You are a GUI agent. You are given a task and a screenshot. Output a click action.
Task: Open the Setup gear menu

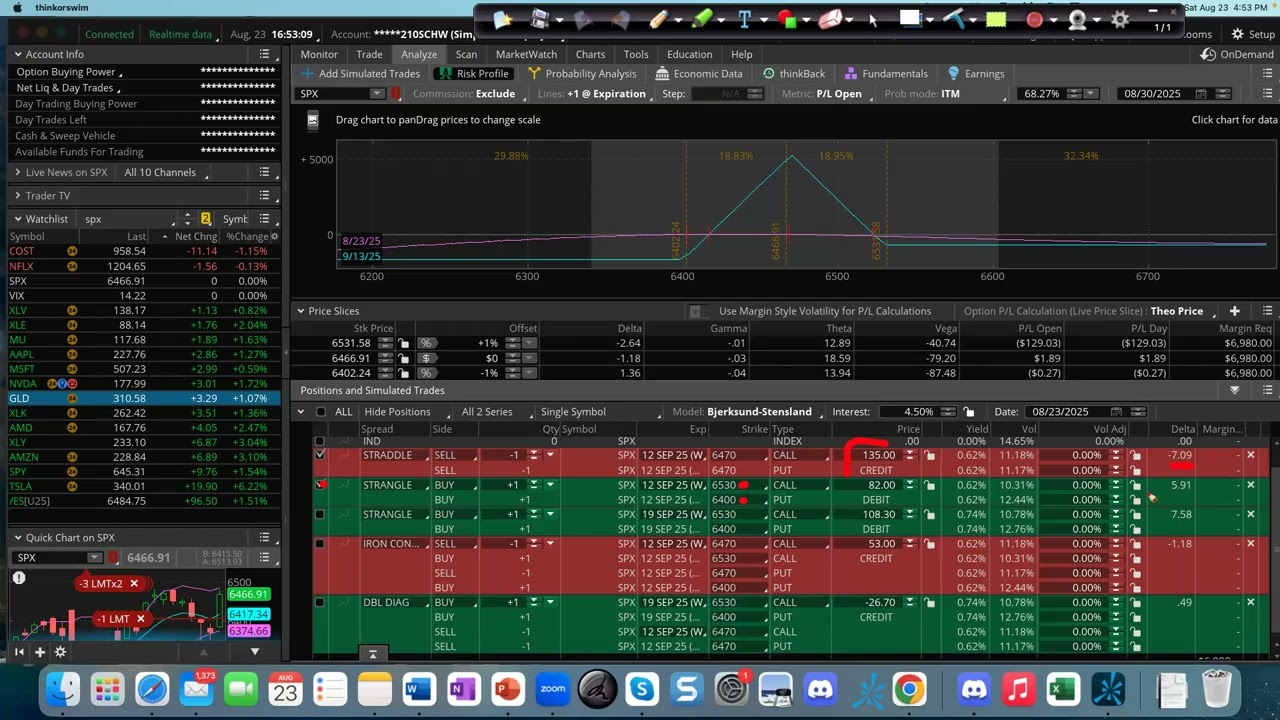point(1252,34)
